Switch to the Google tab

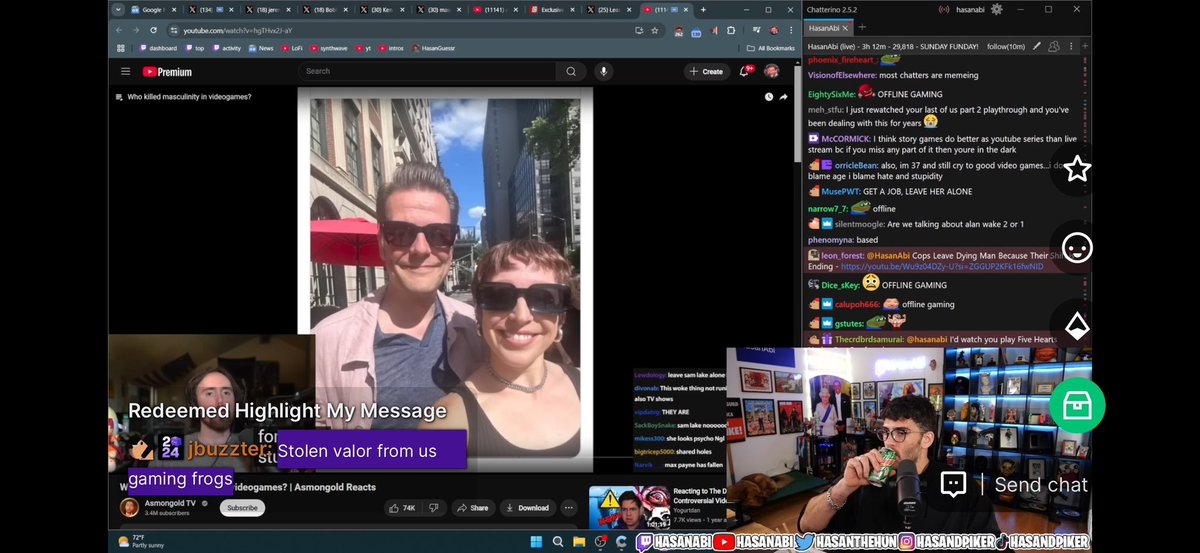[156, 9]
